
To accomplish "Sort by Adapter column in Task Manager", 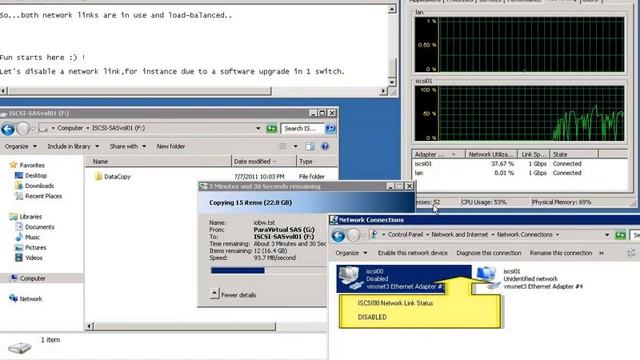I will click(x=438, y=154).
